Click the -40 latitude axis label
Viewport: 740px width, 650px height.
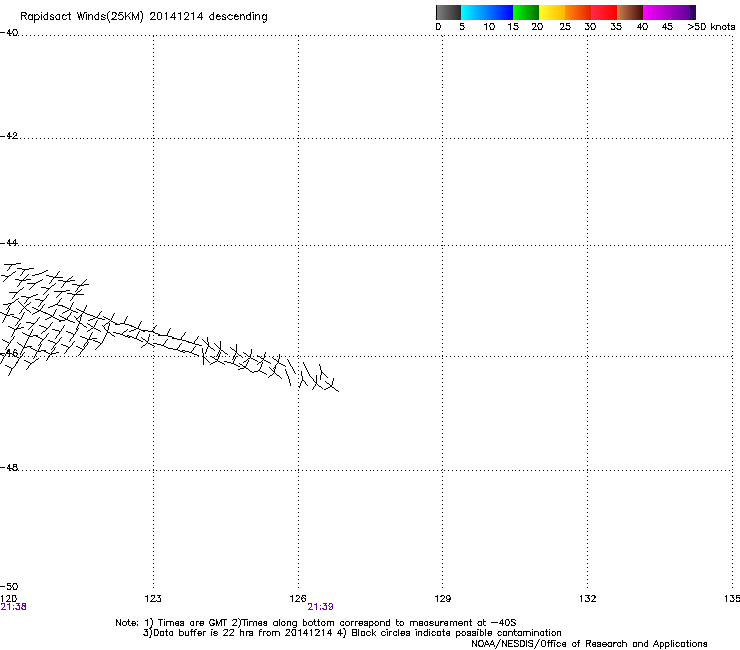click(x=9, y=33)
